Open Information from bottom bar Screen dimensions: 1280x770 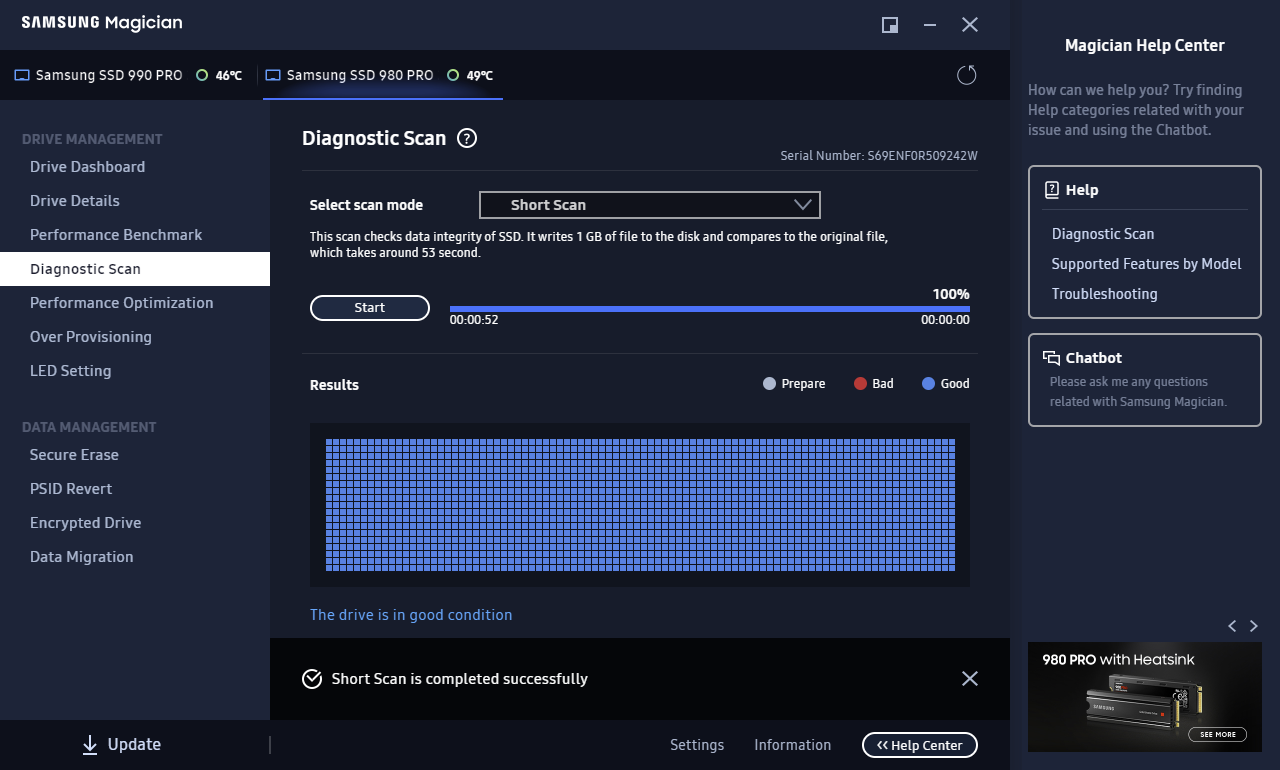(792, 745)
